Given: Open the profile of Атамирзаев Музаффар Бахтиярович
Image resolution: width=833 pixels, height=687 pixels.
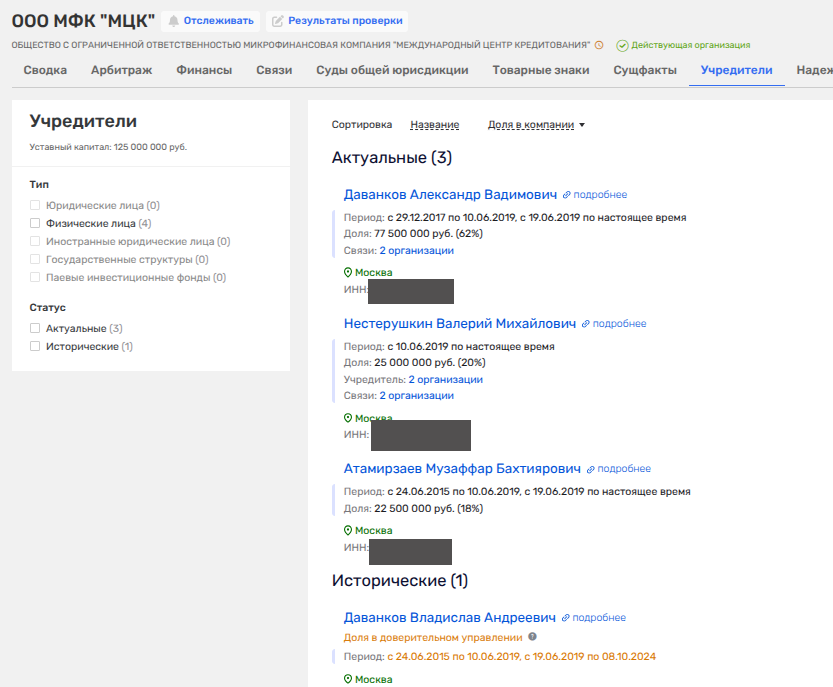Looking at the screenshot, I should (462, 469).
